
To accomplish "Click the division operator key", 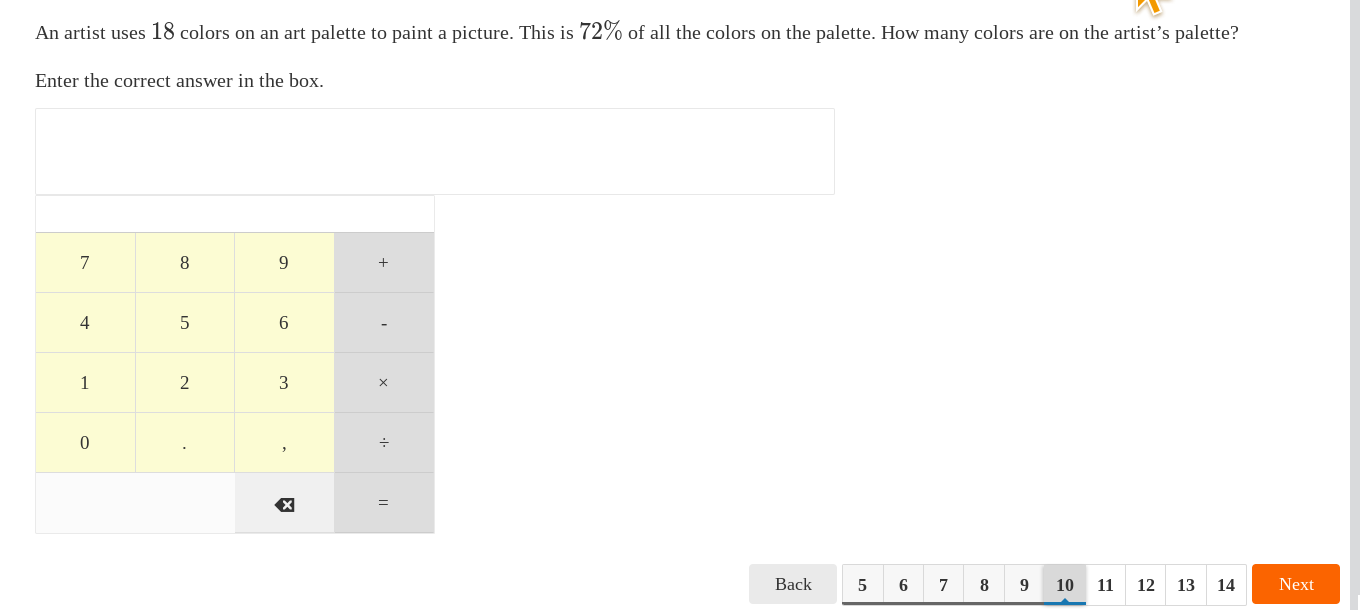I will point(384,443).
